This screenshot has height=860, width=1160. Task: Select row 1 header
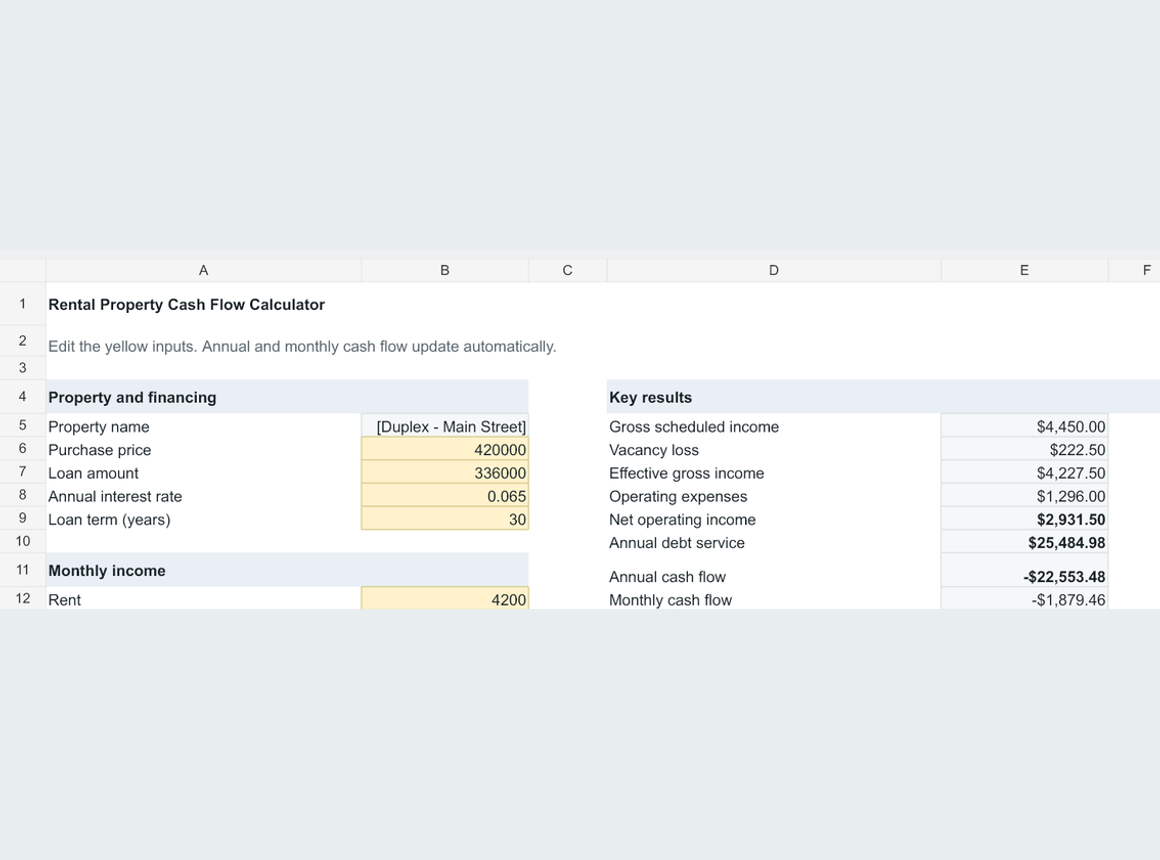[23, 303]
